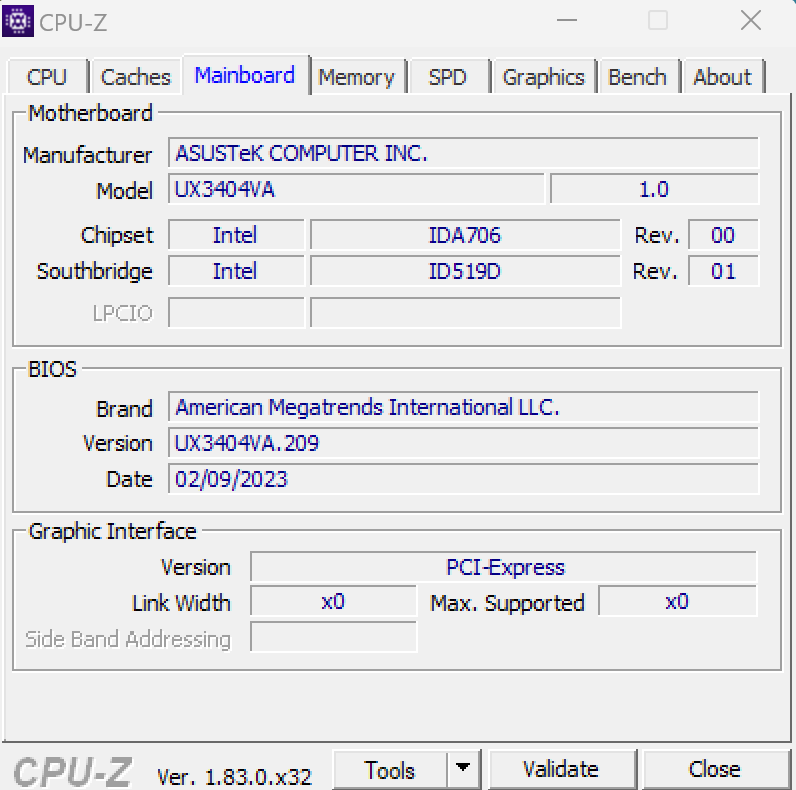This screenshot has width=796, height=790.
Task: Click the wide empty LPCIO model field
Action: coord(465,313)
